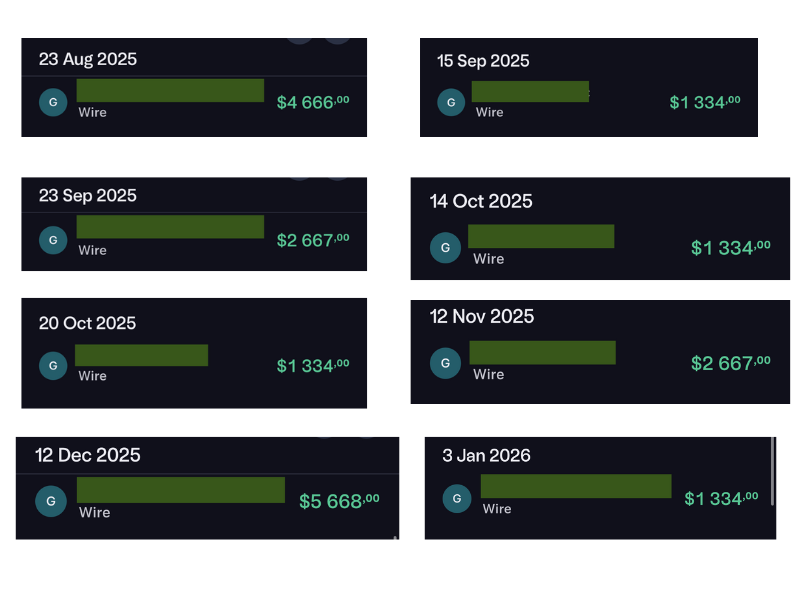Click the G avatar on 3 Jan 2026 entry
This screenshot has height=600, width=800.
pos(457,498)
